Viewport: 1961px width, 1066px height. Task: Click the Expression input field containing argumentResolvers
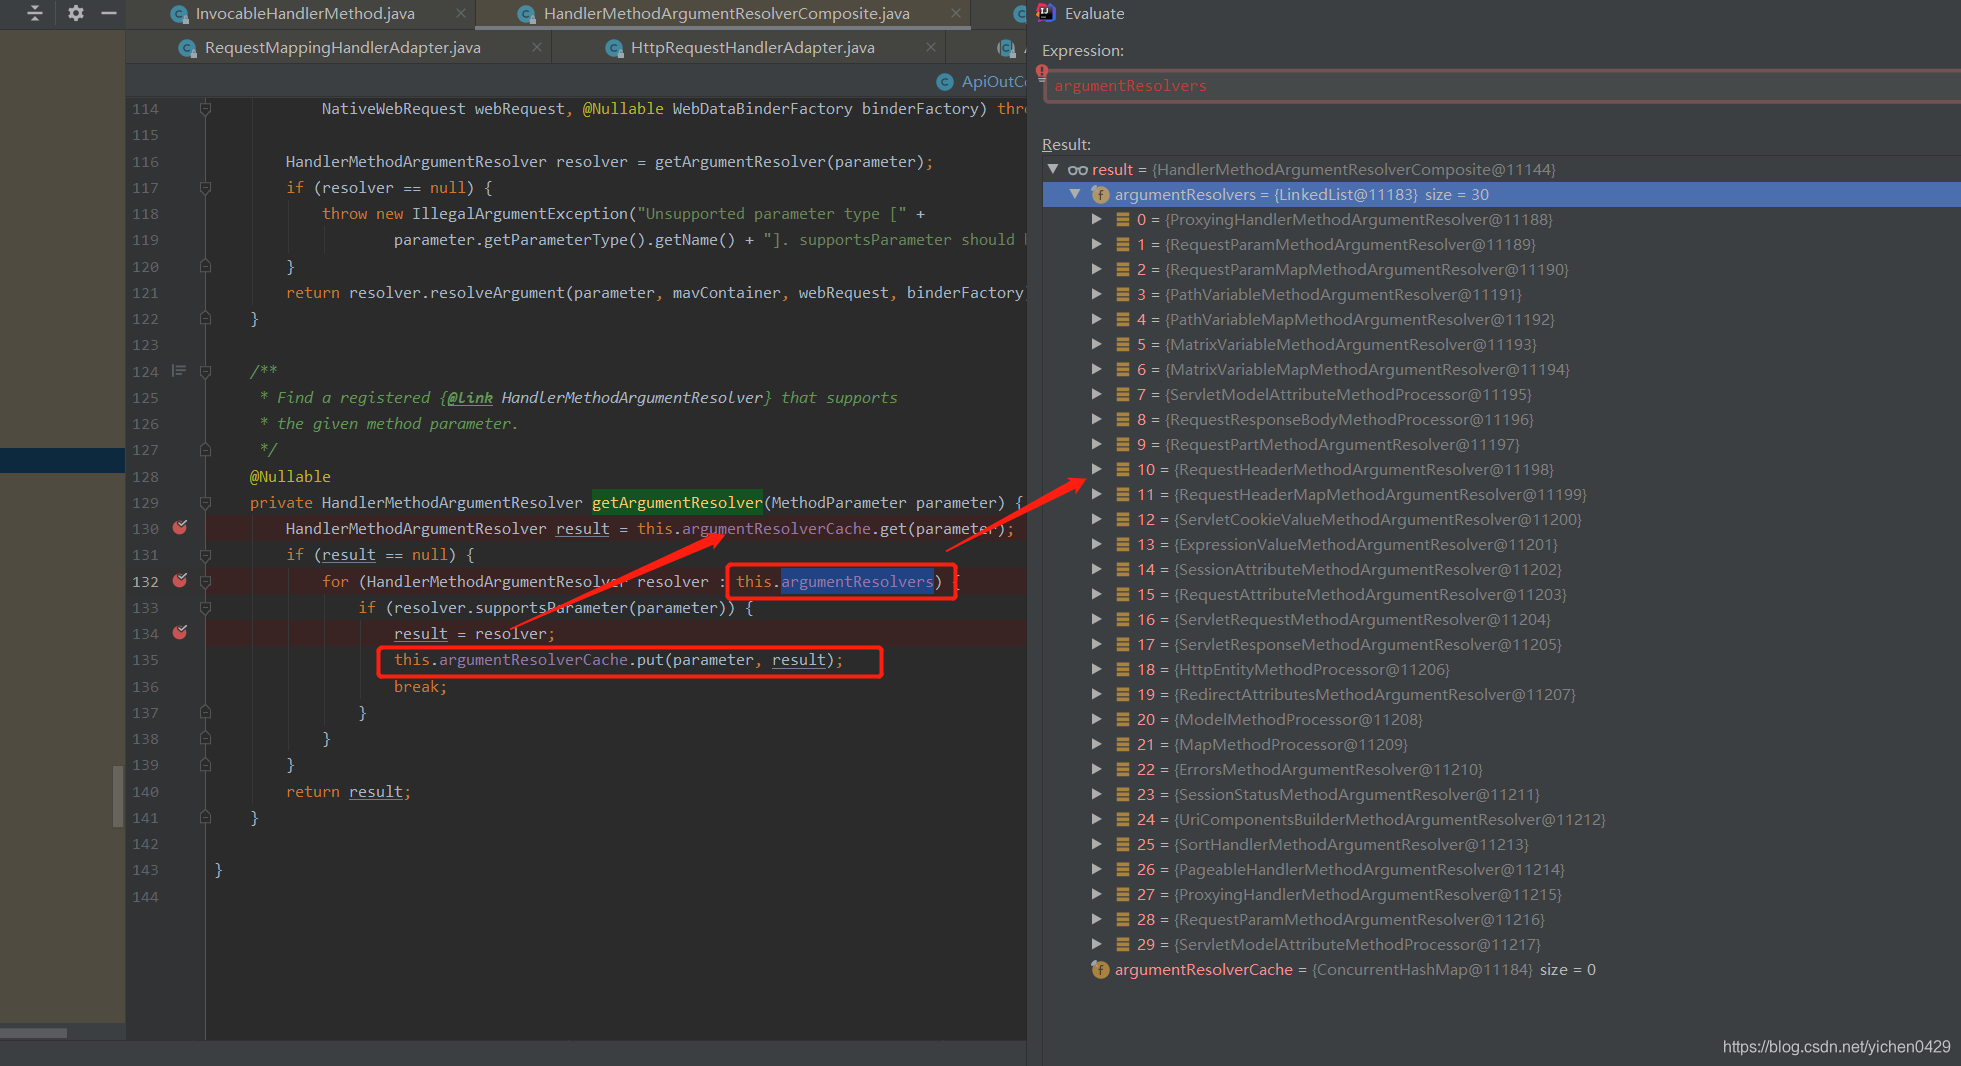click(x=1501, y=86)
